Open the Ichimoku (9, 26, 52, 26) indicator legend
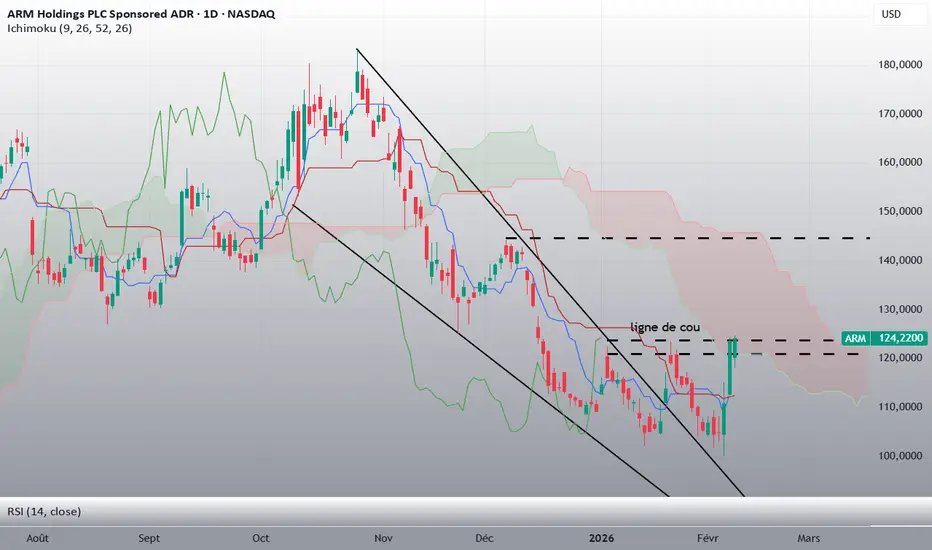The image size is (932, 550). tap(70, 28)
